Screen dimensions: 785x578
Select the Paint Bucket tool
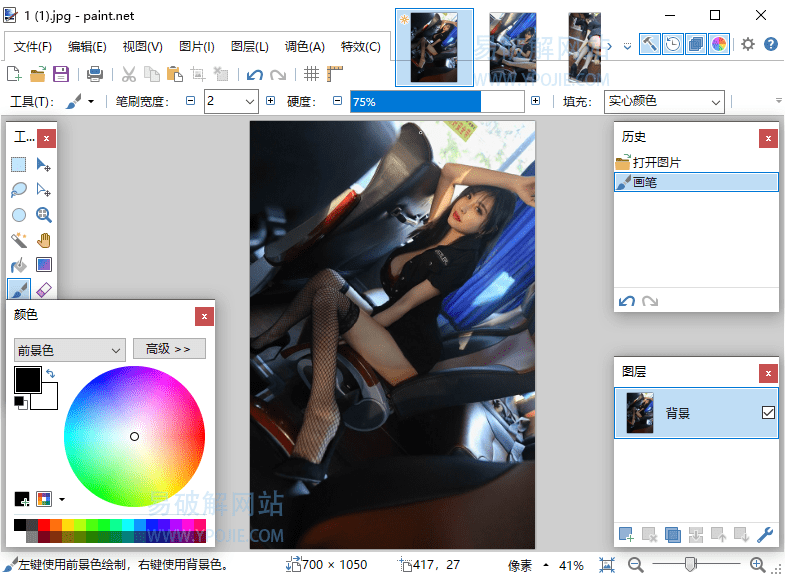point(19,265)
